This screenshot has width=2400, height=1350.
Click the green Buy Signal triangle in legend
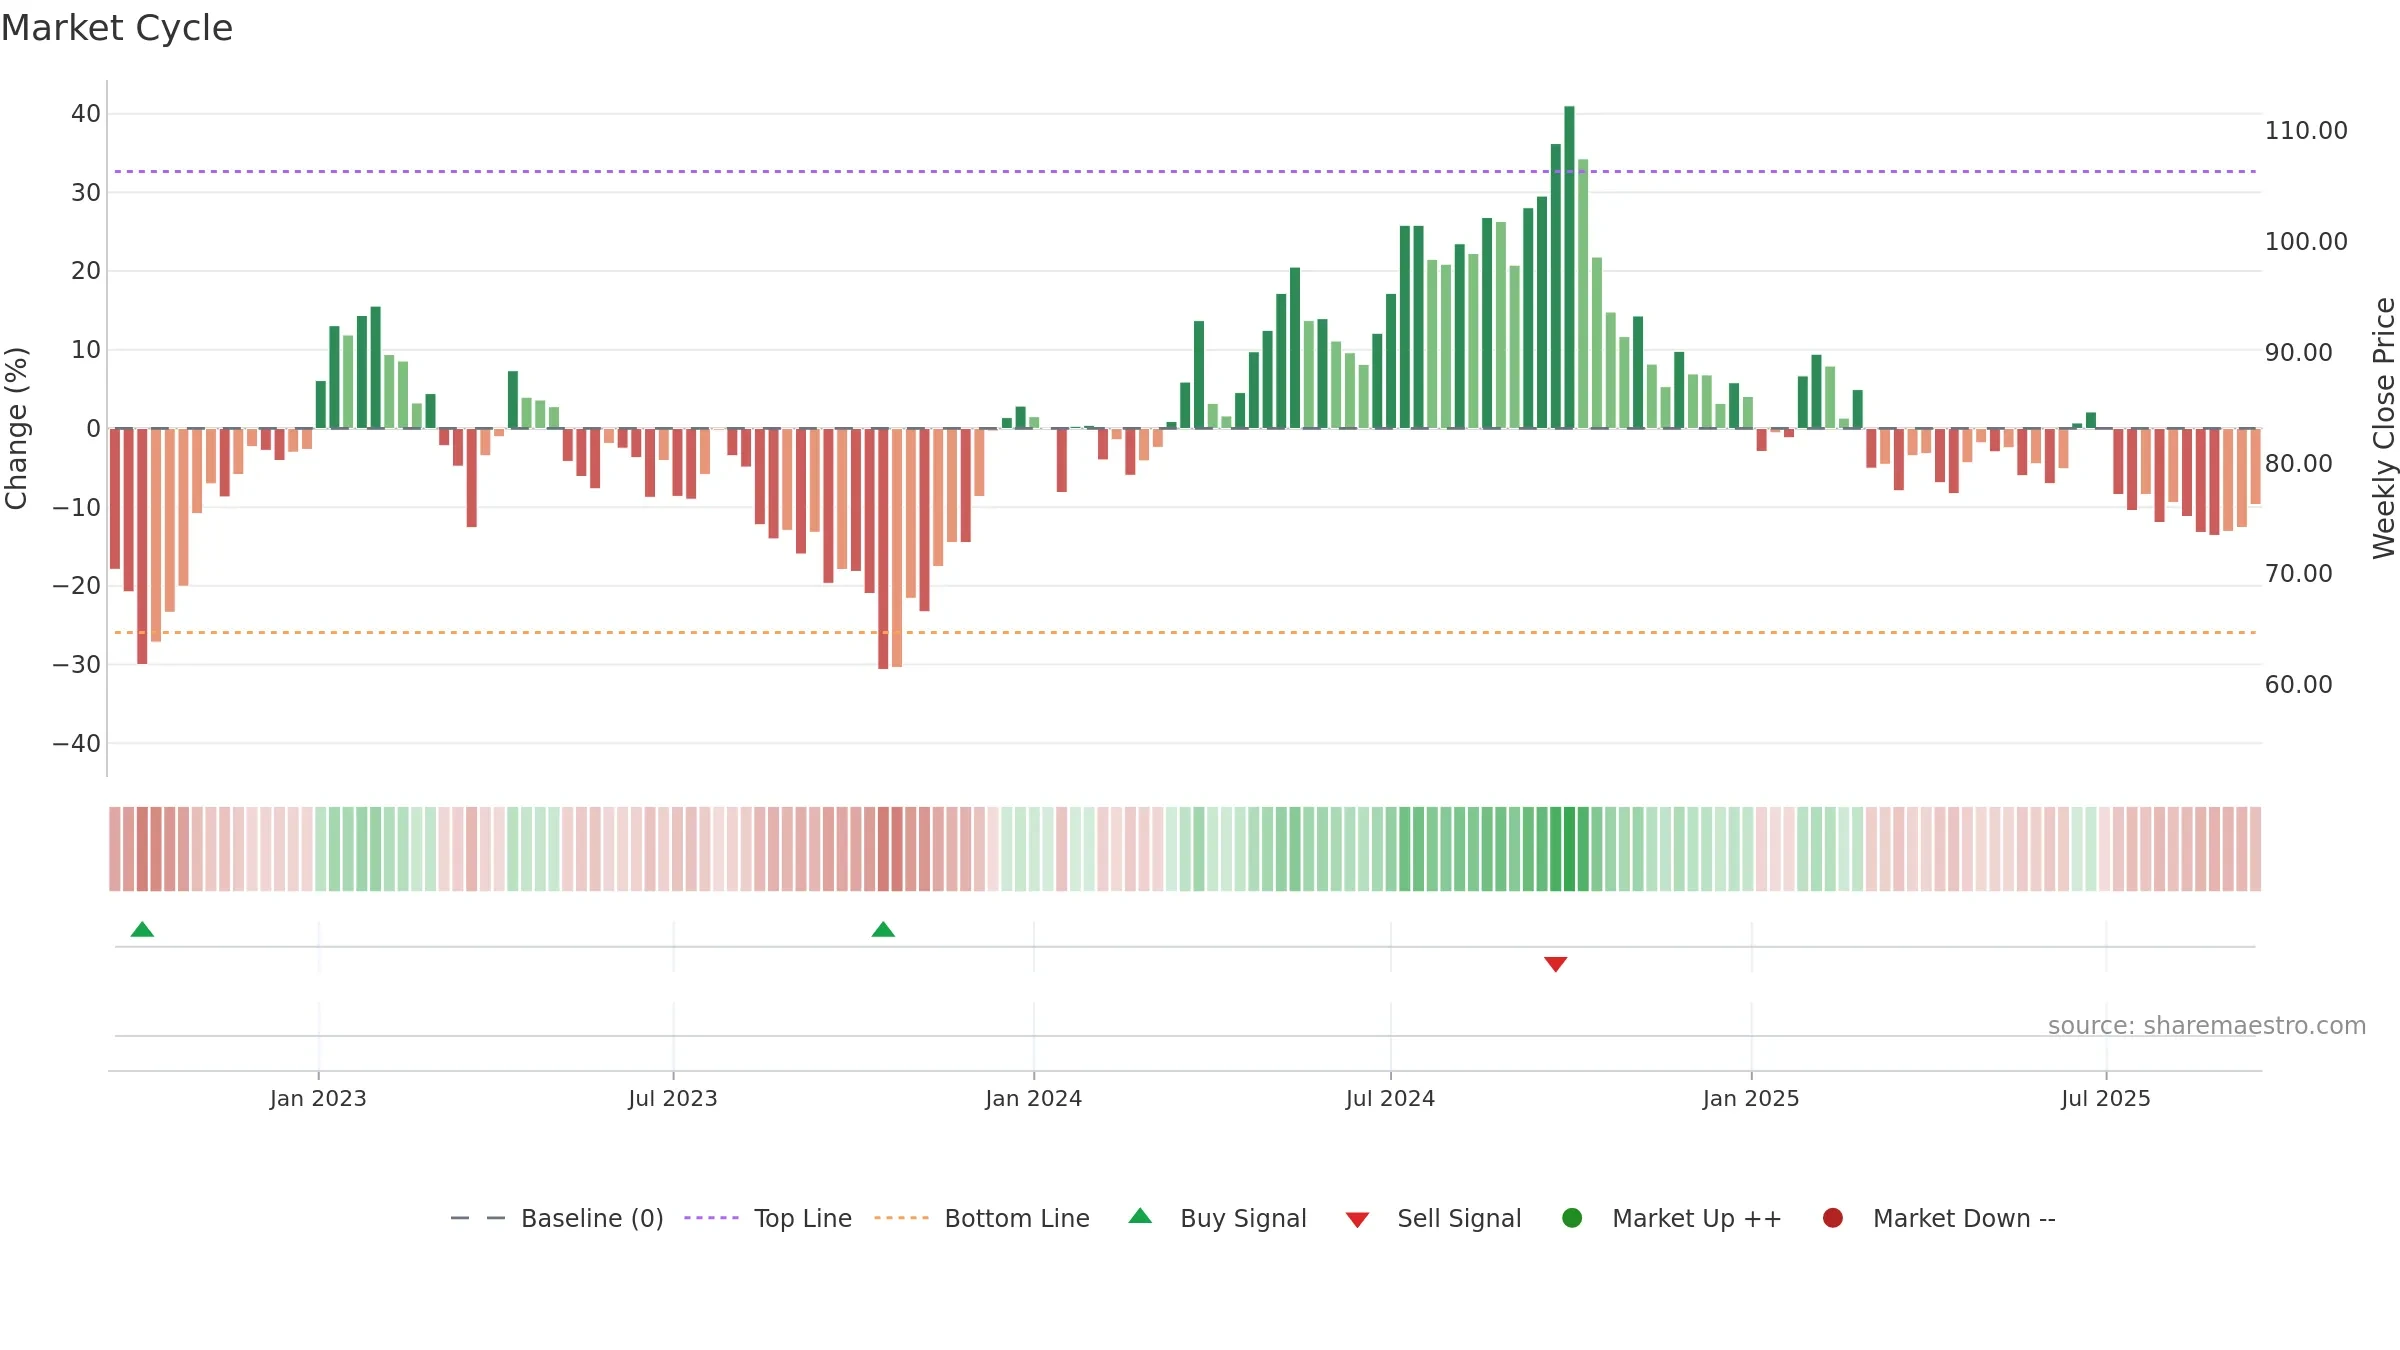point(1140,1216)
